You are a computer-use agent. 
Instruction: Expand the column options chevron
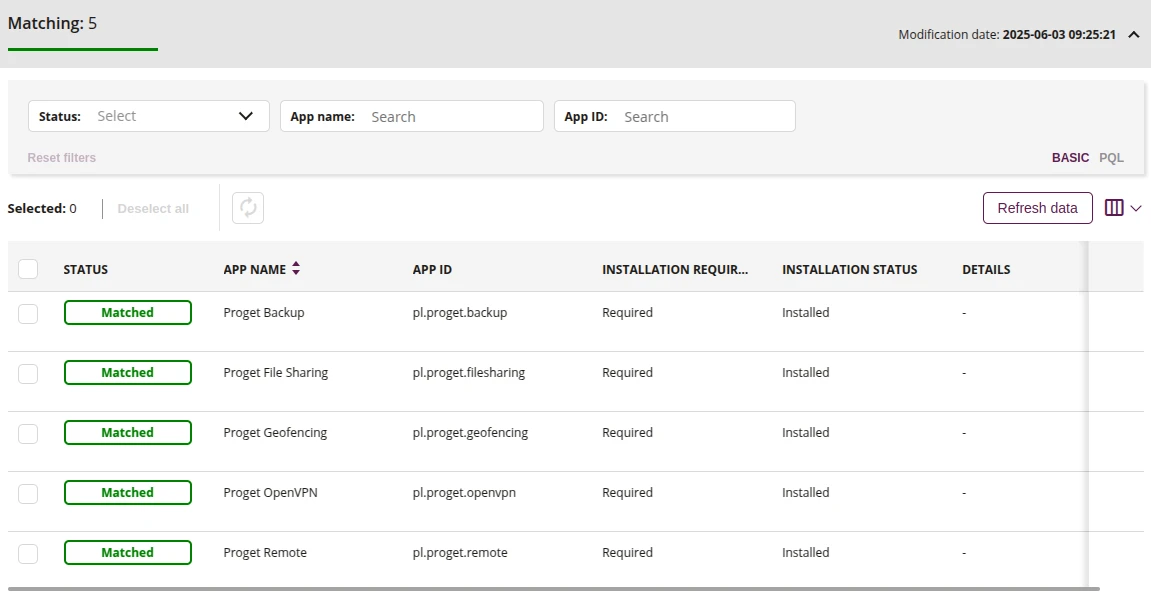[1136, 208]
